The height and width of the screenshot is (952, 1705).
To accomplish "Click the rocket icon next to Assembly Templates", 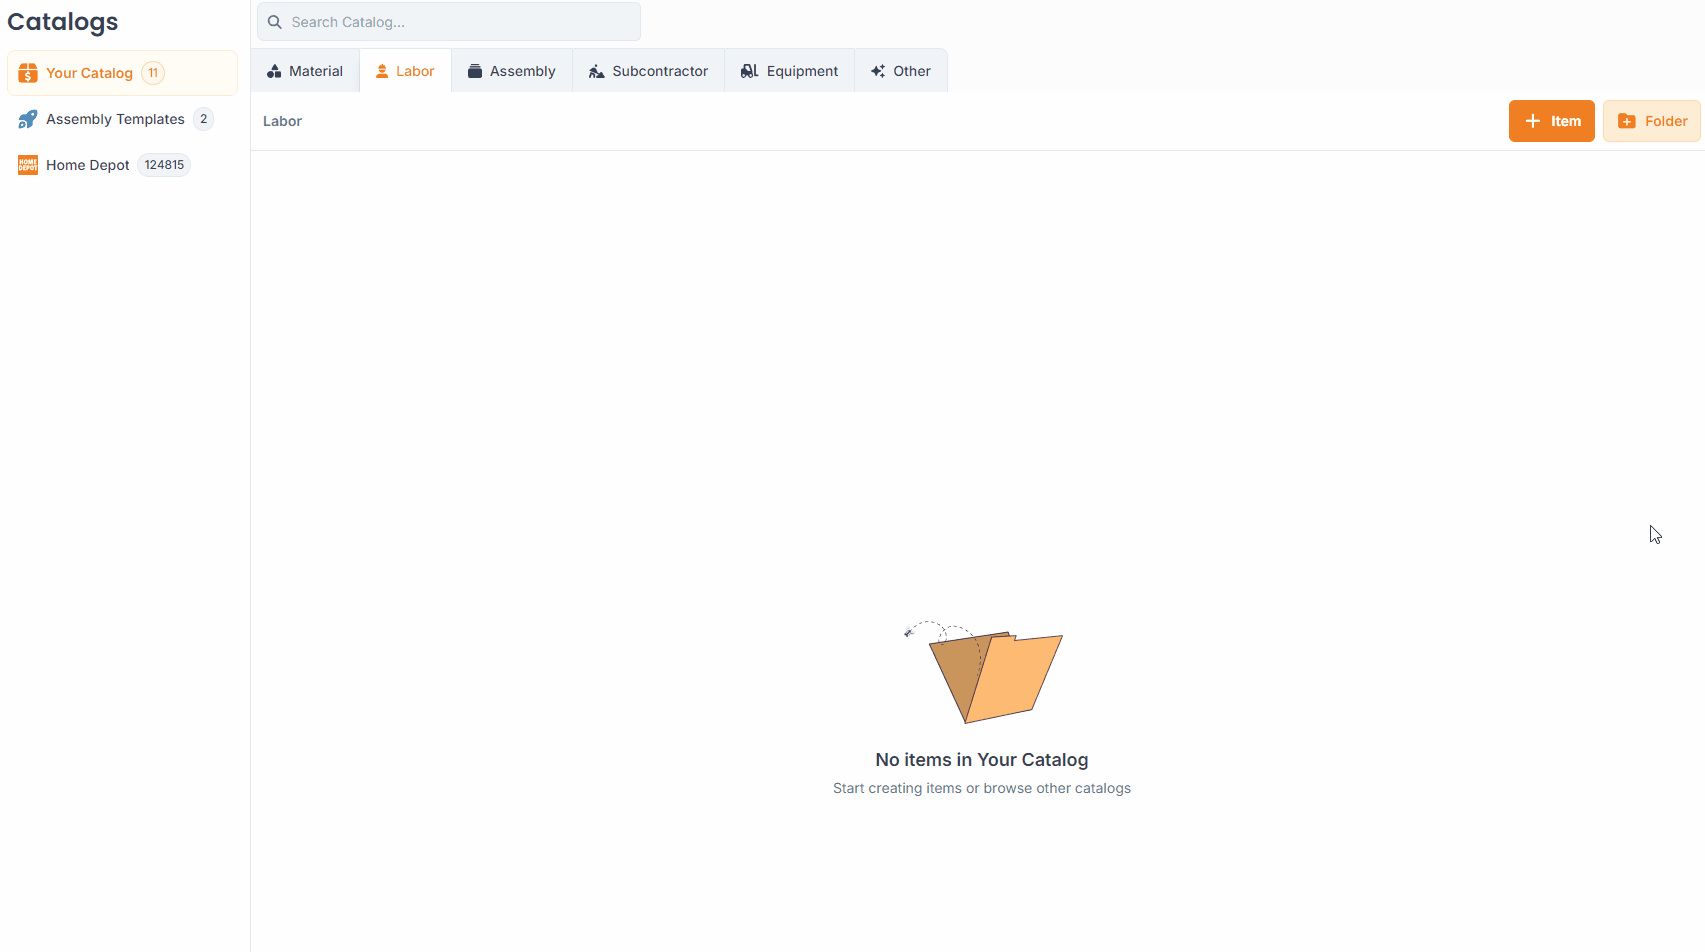I will point(28,118).
